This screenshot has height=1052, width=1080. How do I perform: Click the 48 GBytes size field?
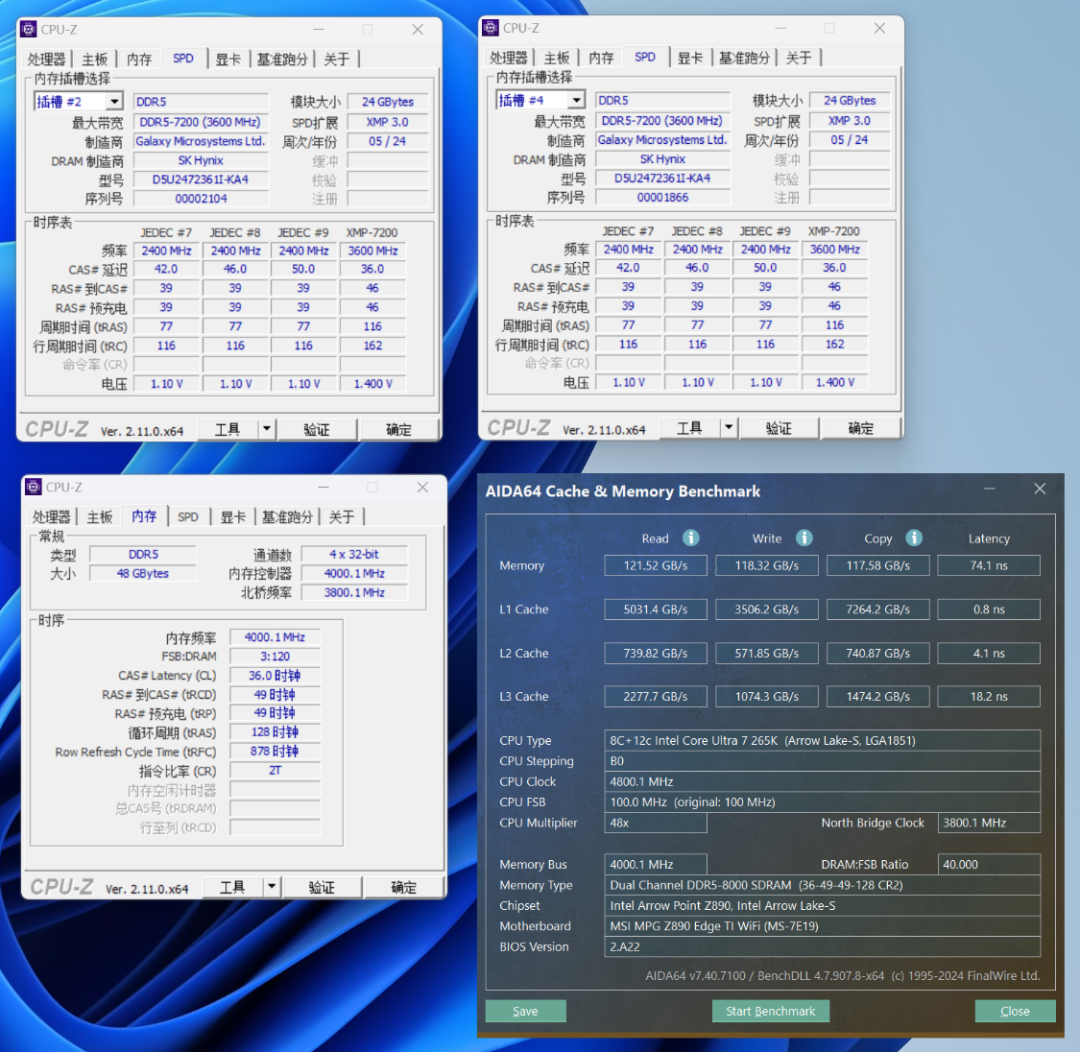point(143,574)
